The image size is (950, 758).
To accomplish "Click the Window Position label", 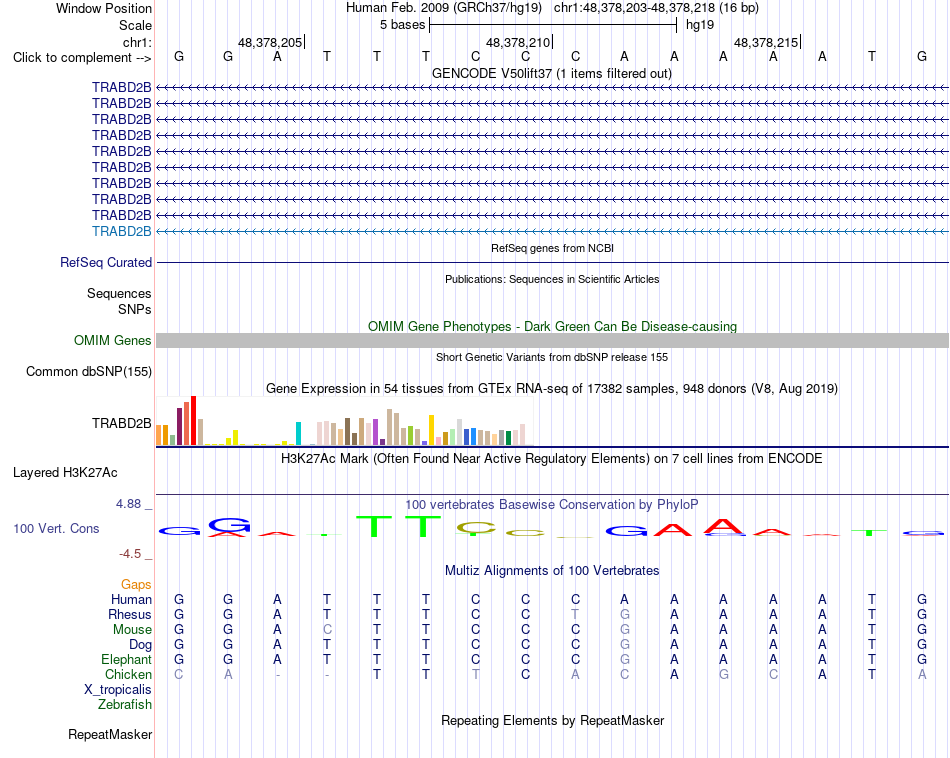I will tap(104, 8).
